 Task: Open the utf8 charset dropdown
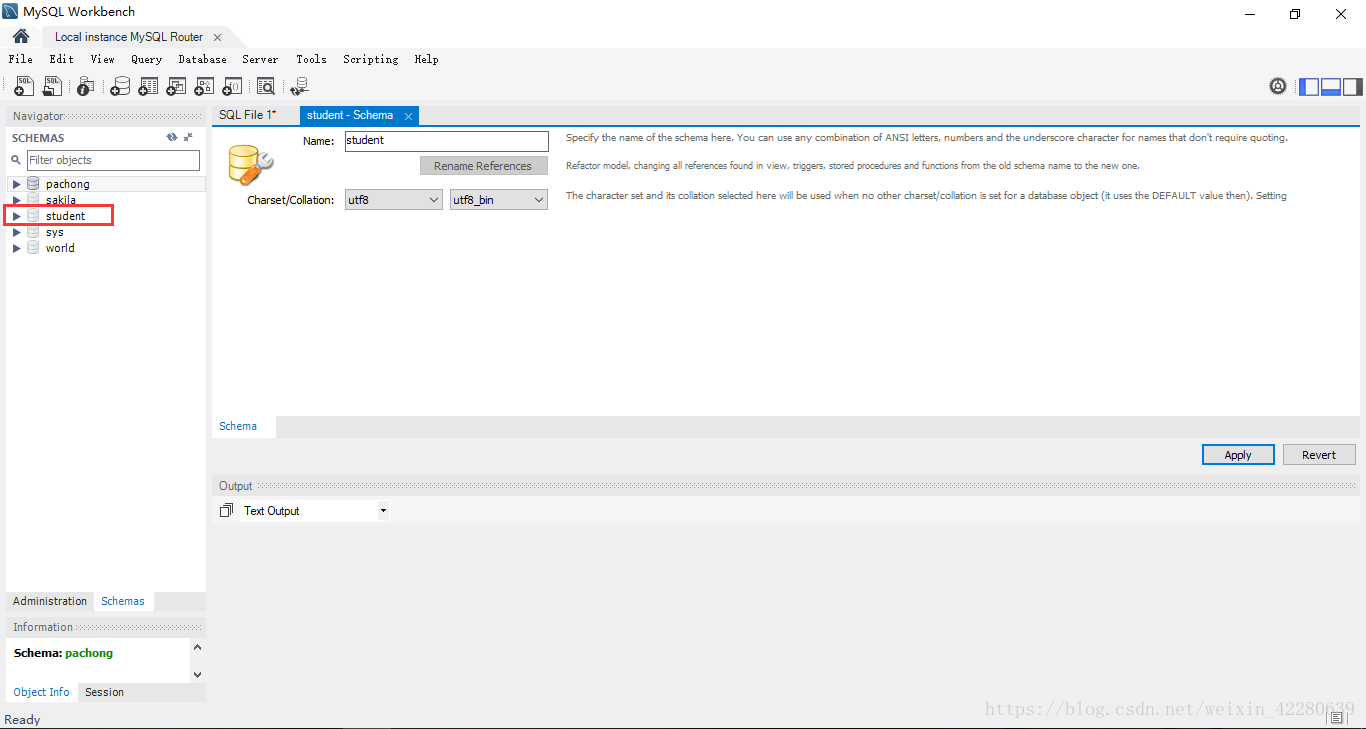coord(393,200)
